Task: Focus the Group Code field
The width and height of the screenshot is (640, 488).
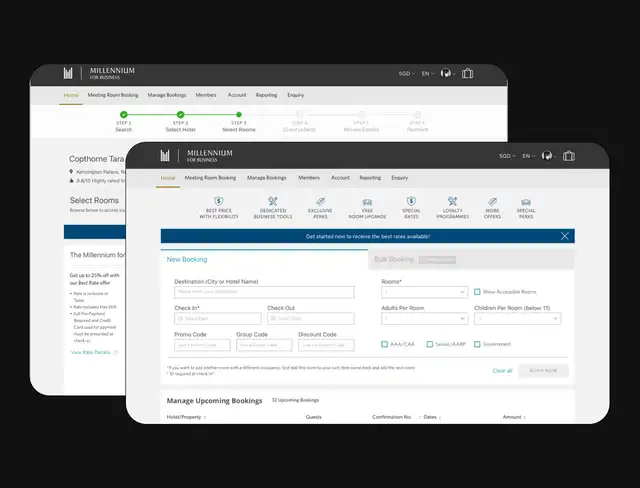Action: pos(264,345)
